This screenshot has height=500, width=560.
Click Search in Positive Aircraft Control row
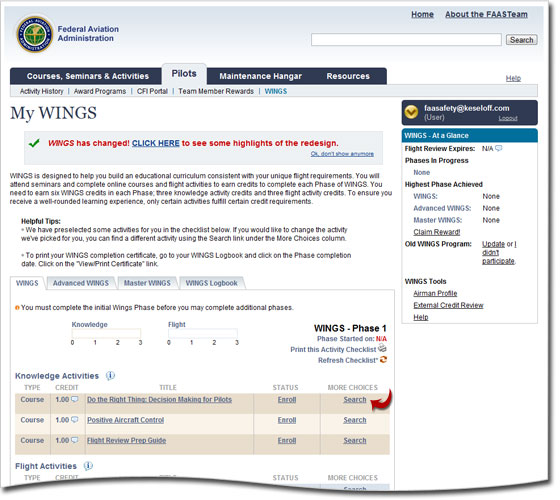355,420
